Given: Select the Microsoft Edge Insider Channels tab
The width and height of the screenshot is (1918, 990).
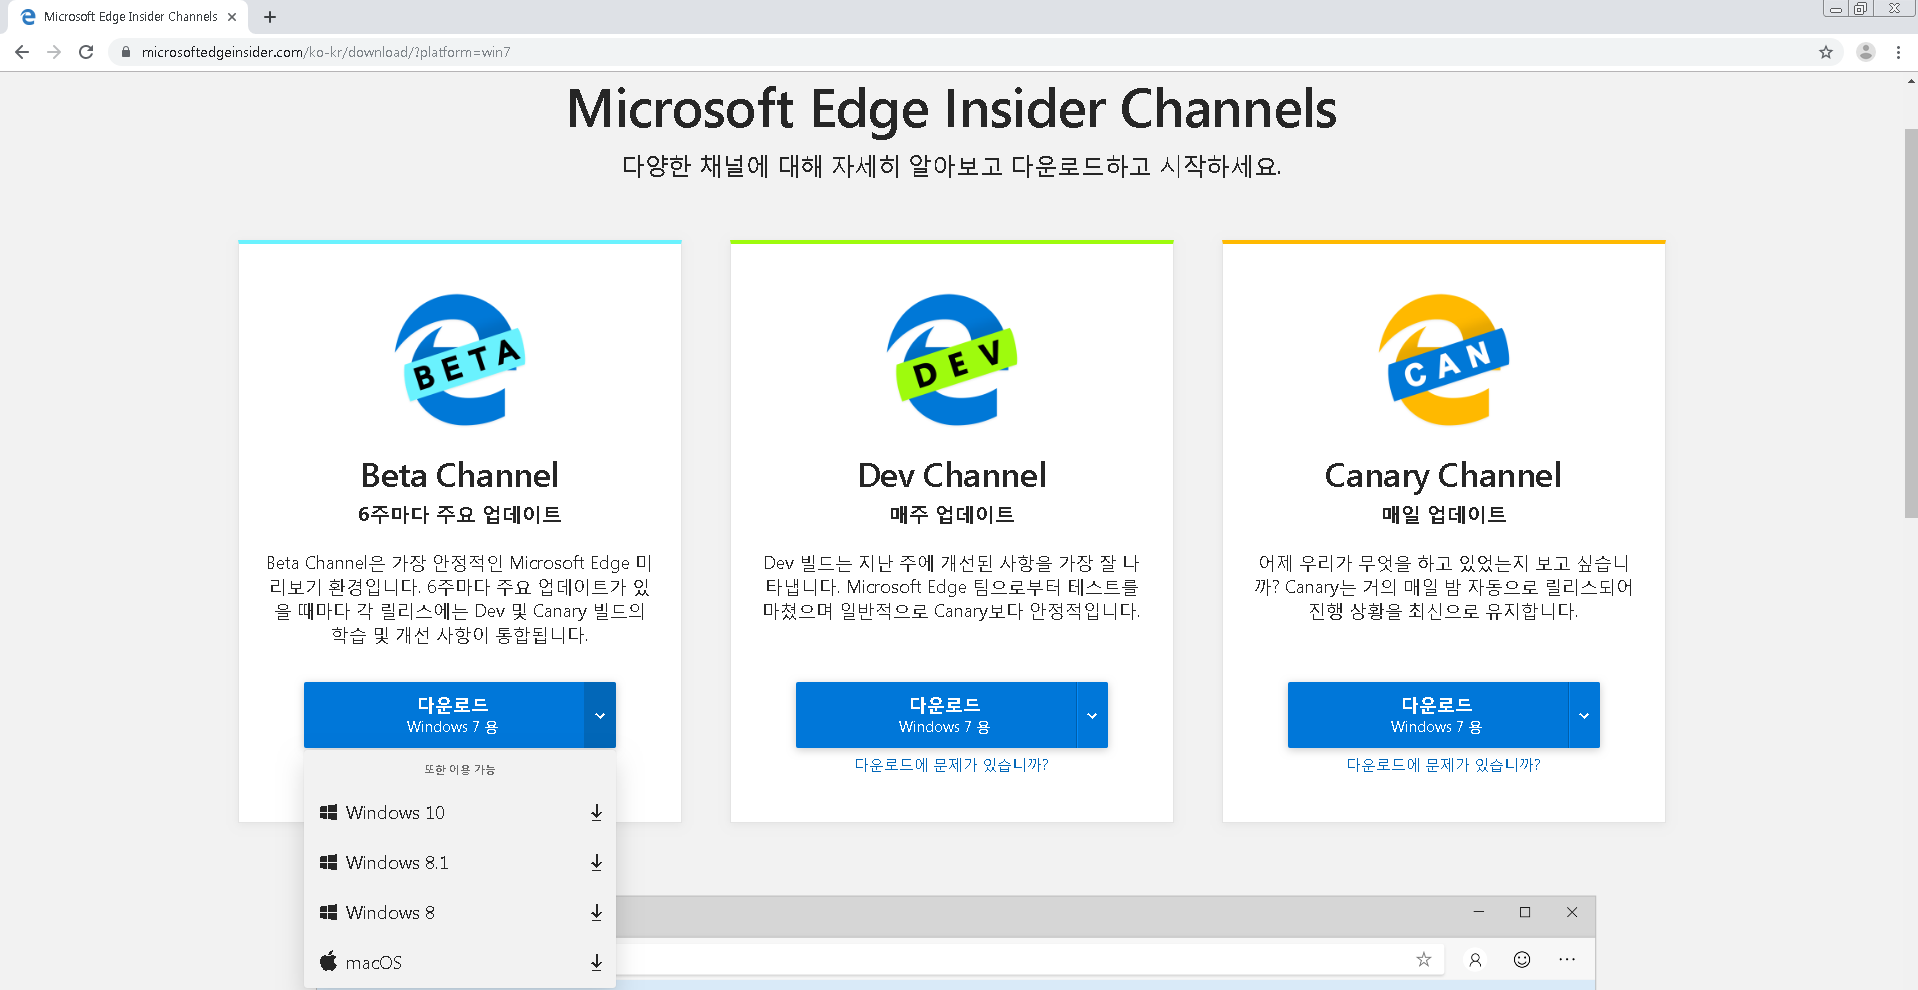Looking at the screenshot, I should (x=128, y=17).
